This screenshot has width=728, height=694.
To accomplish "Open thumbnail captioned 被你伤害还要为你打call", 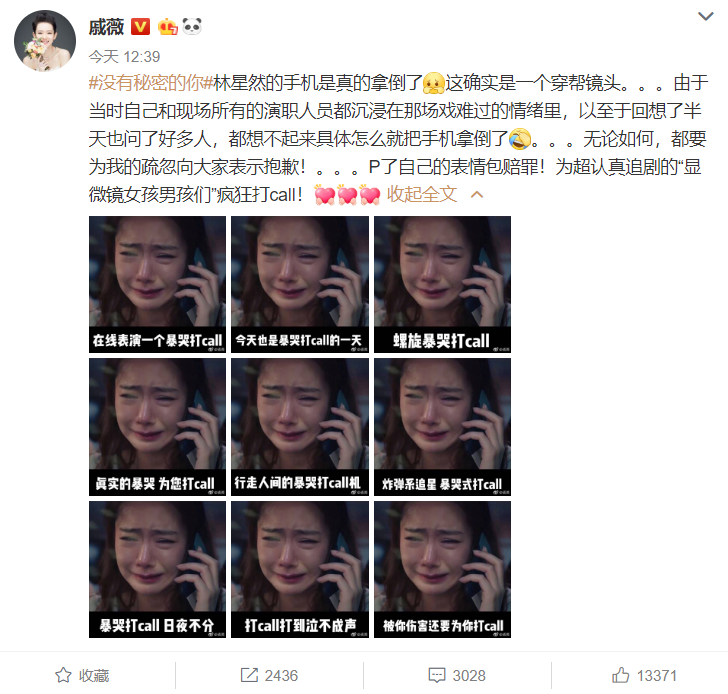I will tap(442, 569).
